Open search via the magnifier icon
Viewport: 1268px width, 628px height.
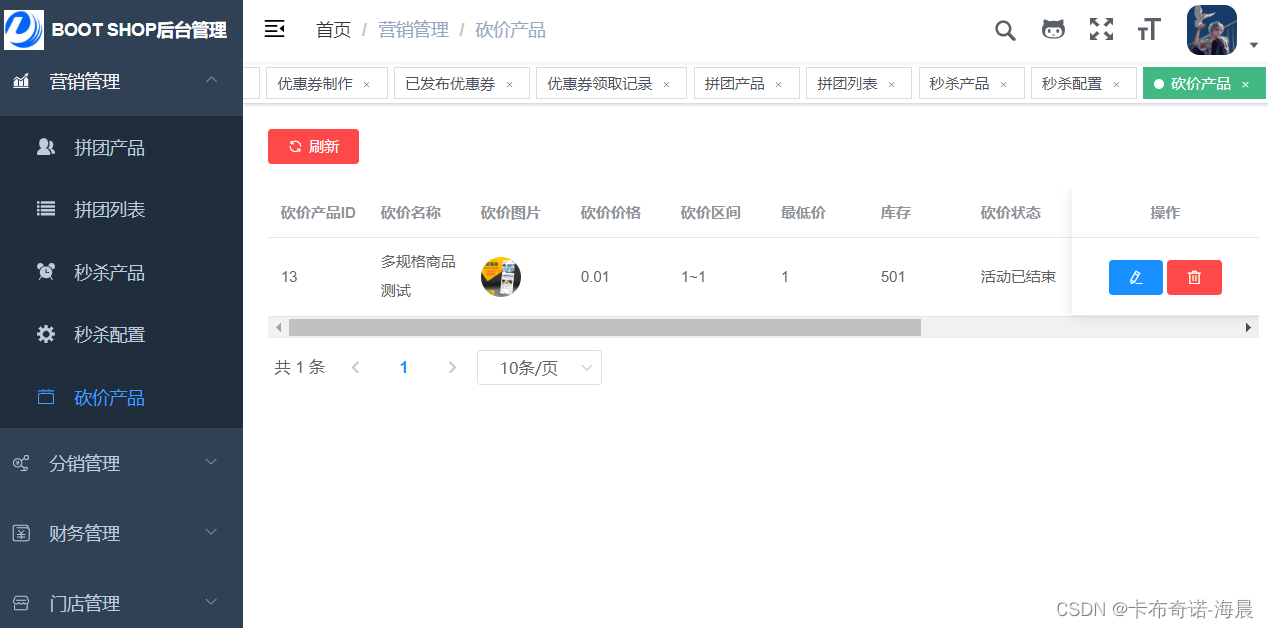pyautogui.click(x=1004, y=30)
